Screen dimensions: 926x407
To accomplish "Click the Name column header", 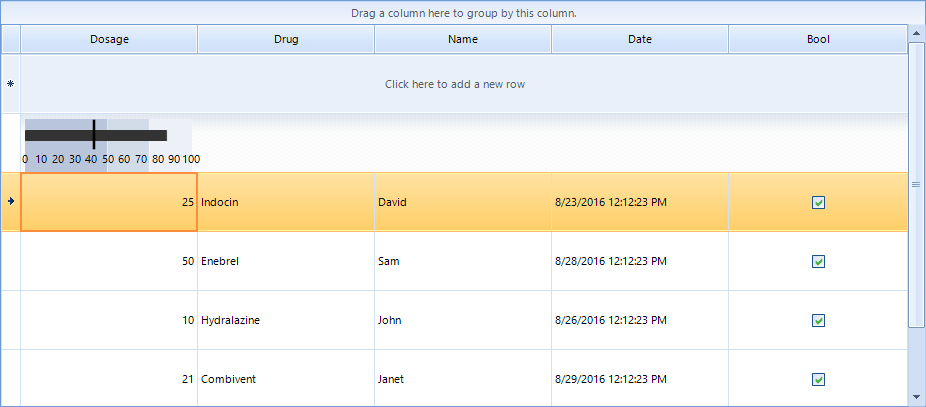I will 463,40.
